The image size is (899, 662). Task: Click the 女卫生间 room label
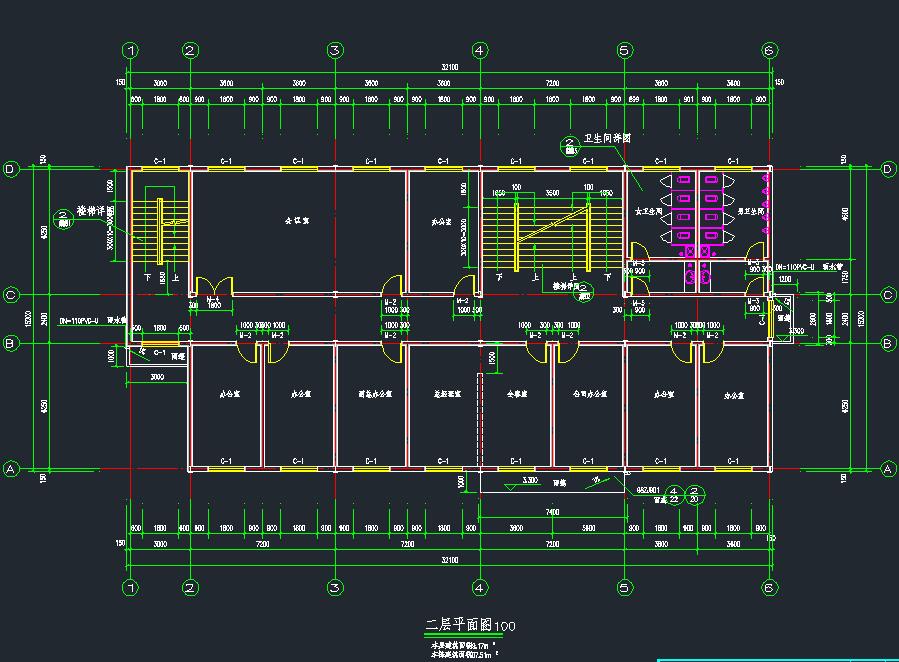(x=648, y=211)
